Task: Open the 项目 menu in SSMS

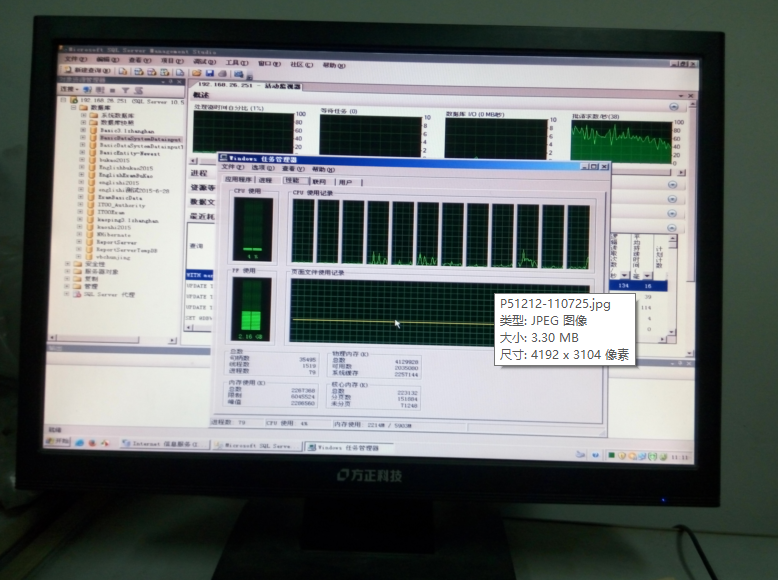Action: click(x=172, y=61)
